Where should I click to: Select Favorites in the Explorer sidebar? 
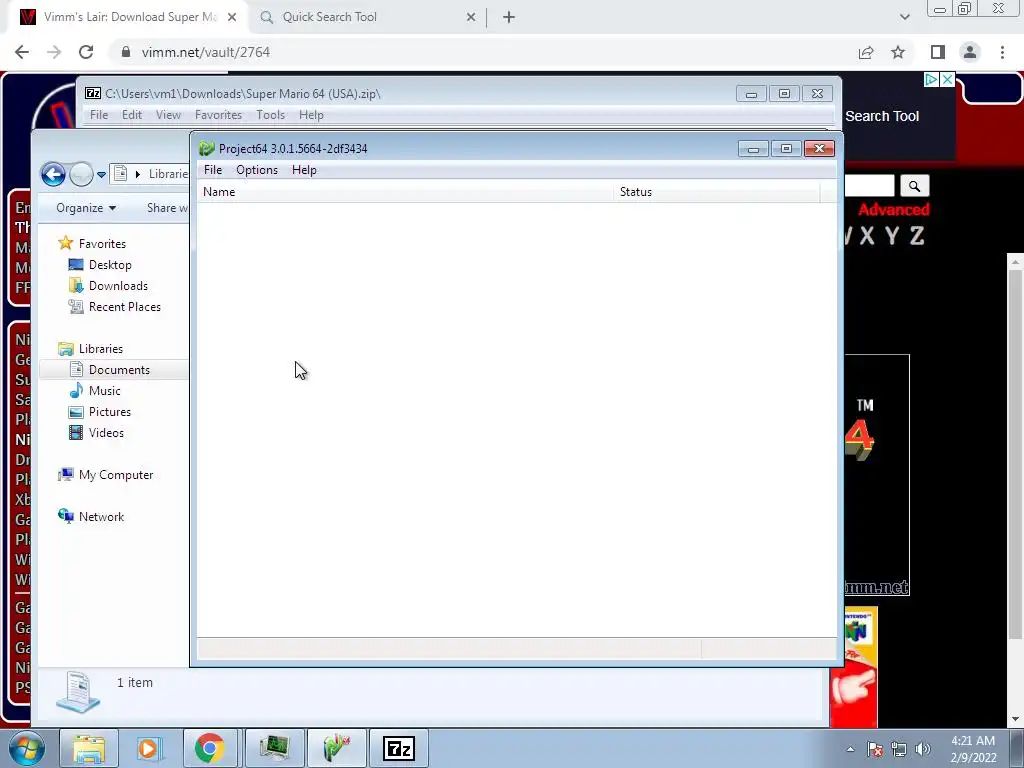click(102, 244)
